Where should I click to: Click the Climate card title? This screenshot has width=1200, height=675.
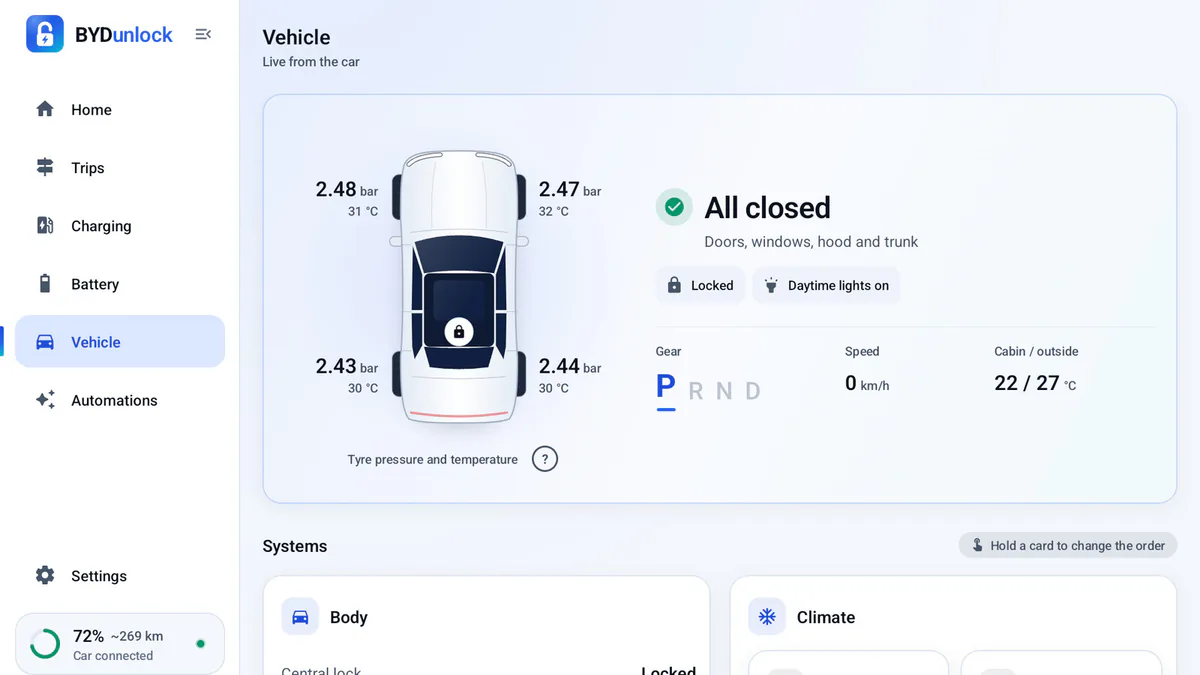coord(826,617)
